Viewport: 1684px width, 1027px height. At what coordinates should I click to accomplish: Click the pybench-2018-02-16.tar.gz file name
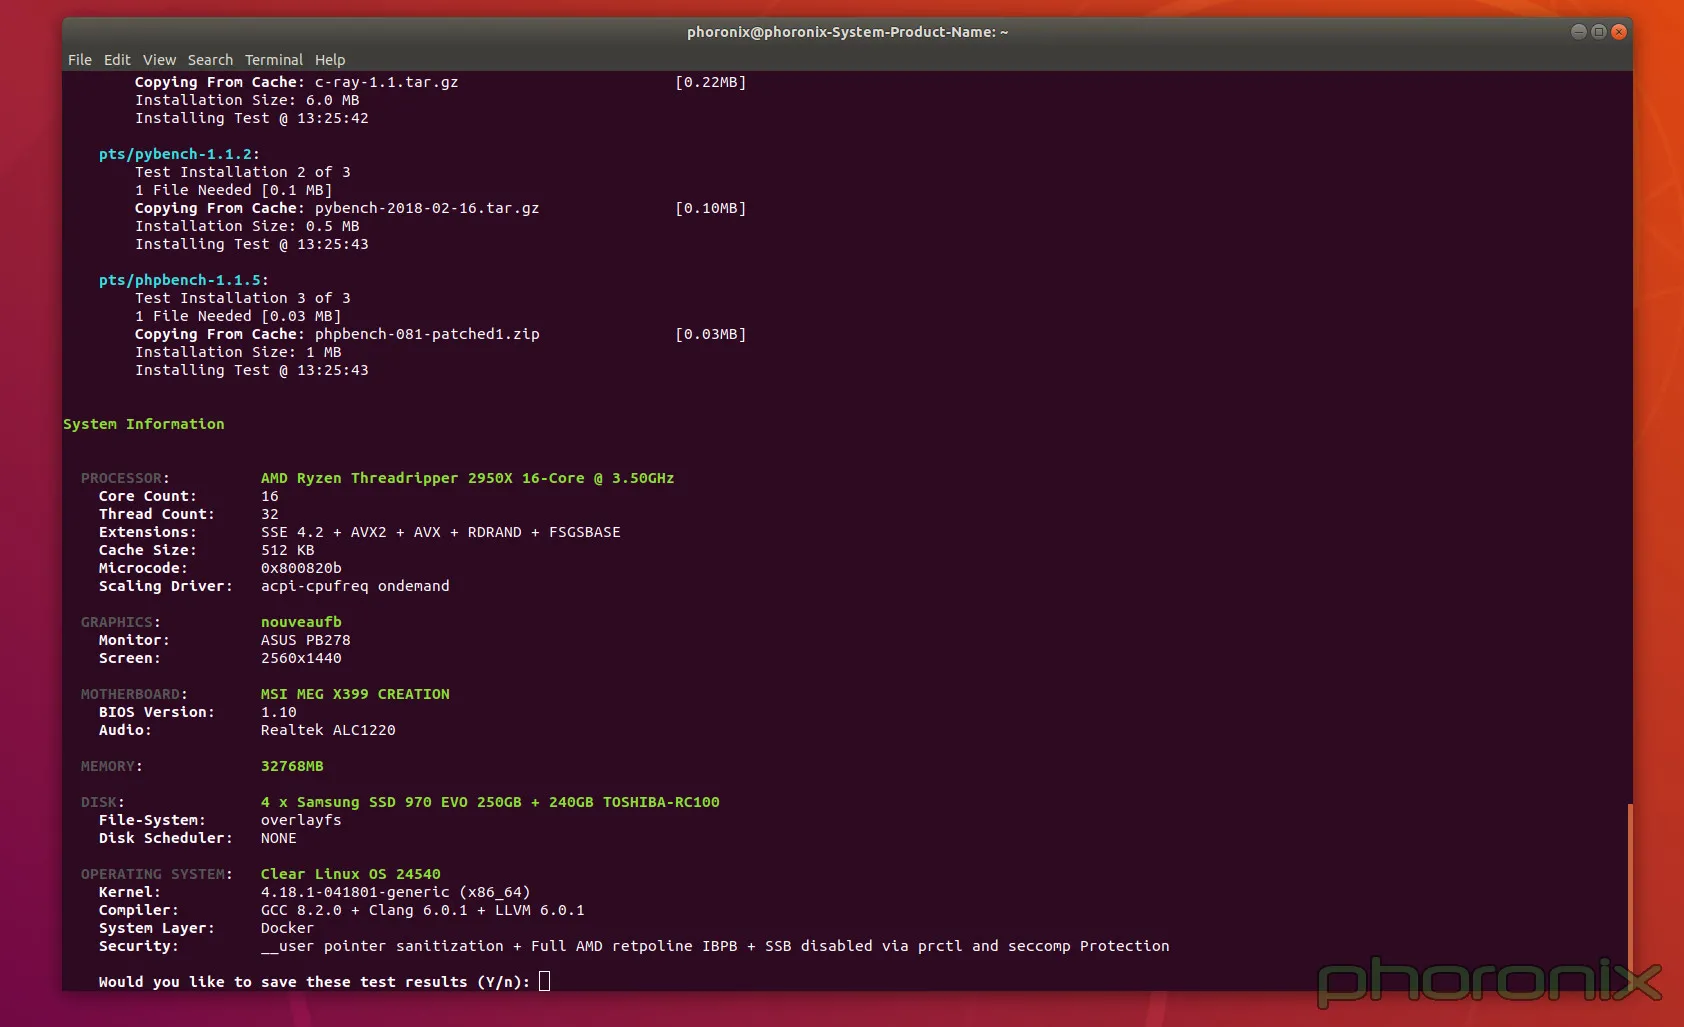(x=427, y=208)
